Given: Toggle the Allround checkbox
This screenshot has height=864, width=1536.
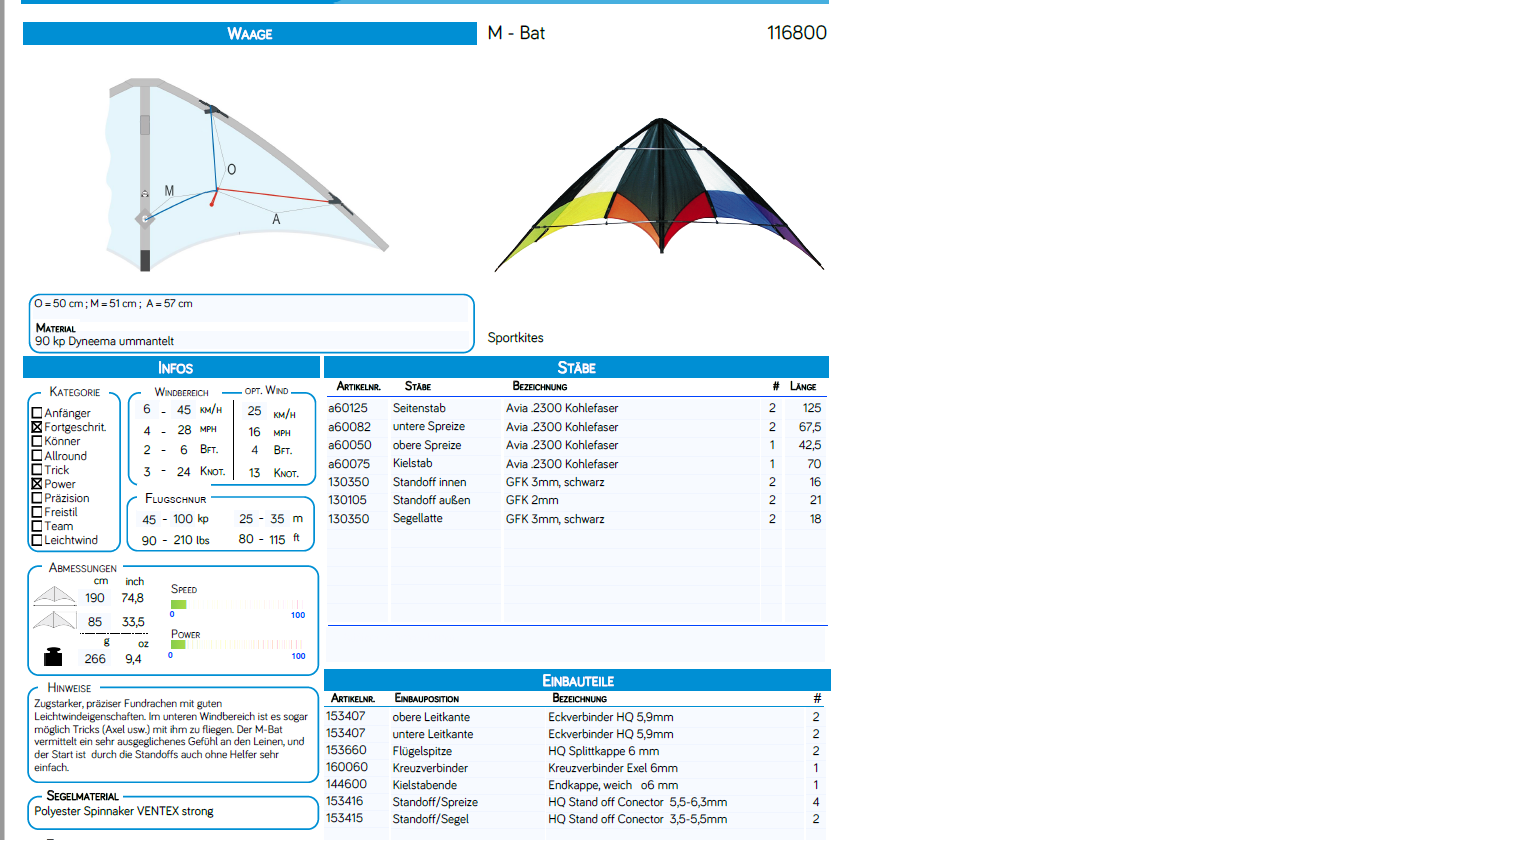Looking at the screenshot, I should point(37,456).
